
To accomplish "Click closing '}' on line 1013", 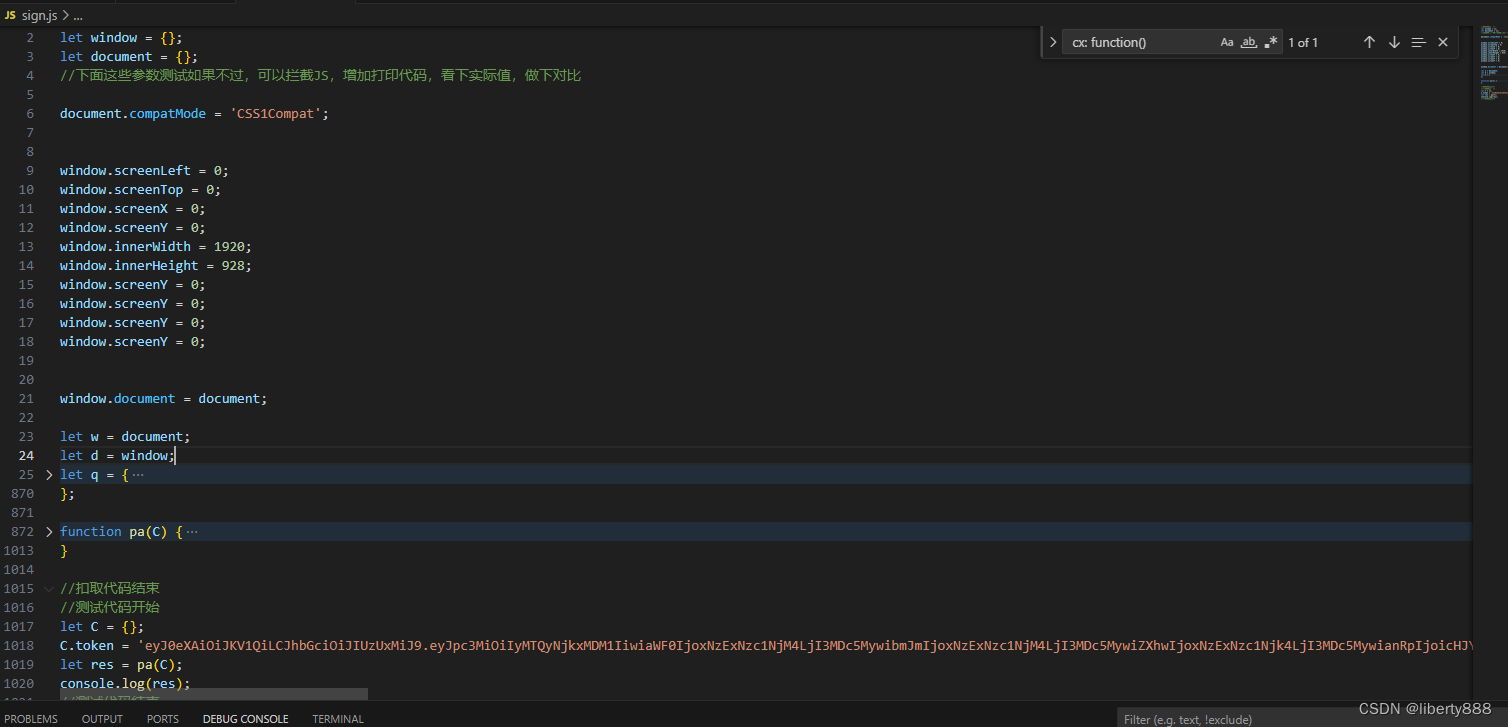I will pos(64,551).
